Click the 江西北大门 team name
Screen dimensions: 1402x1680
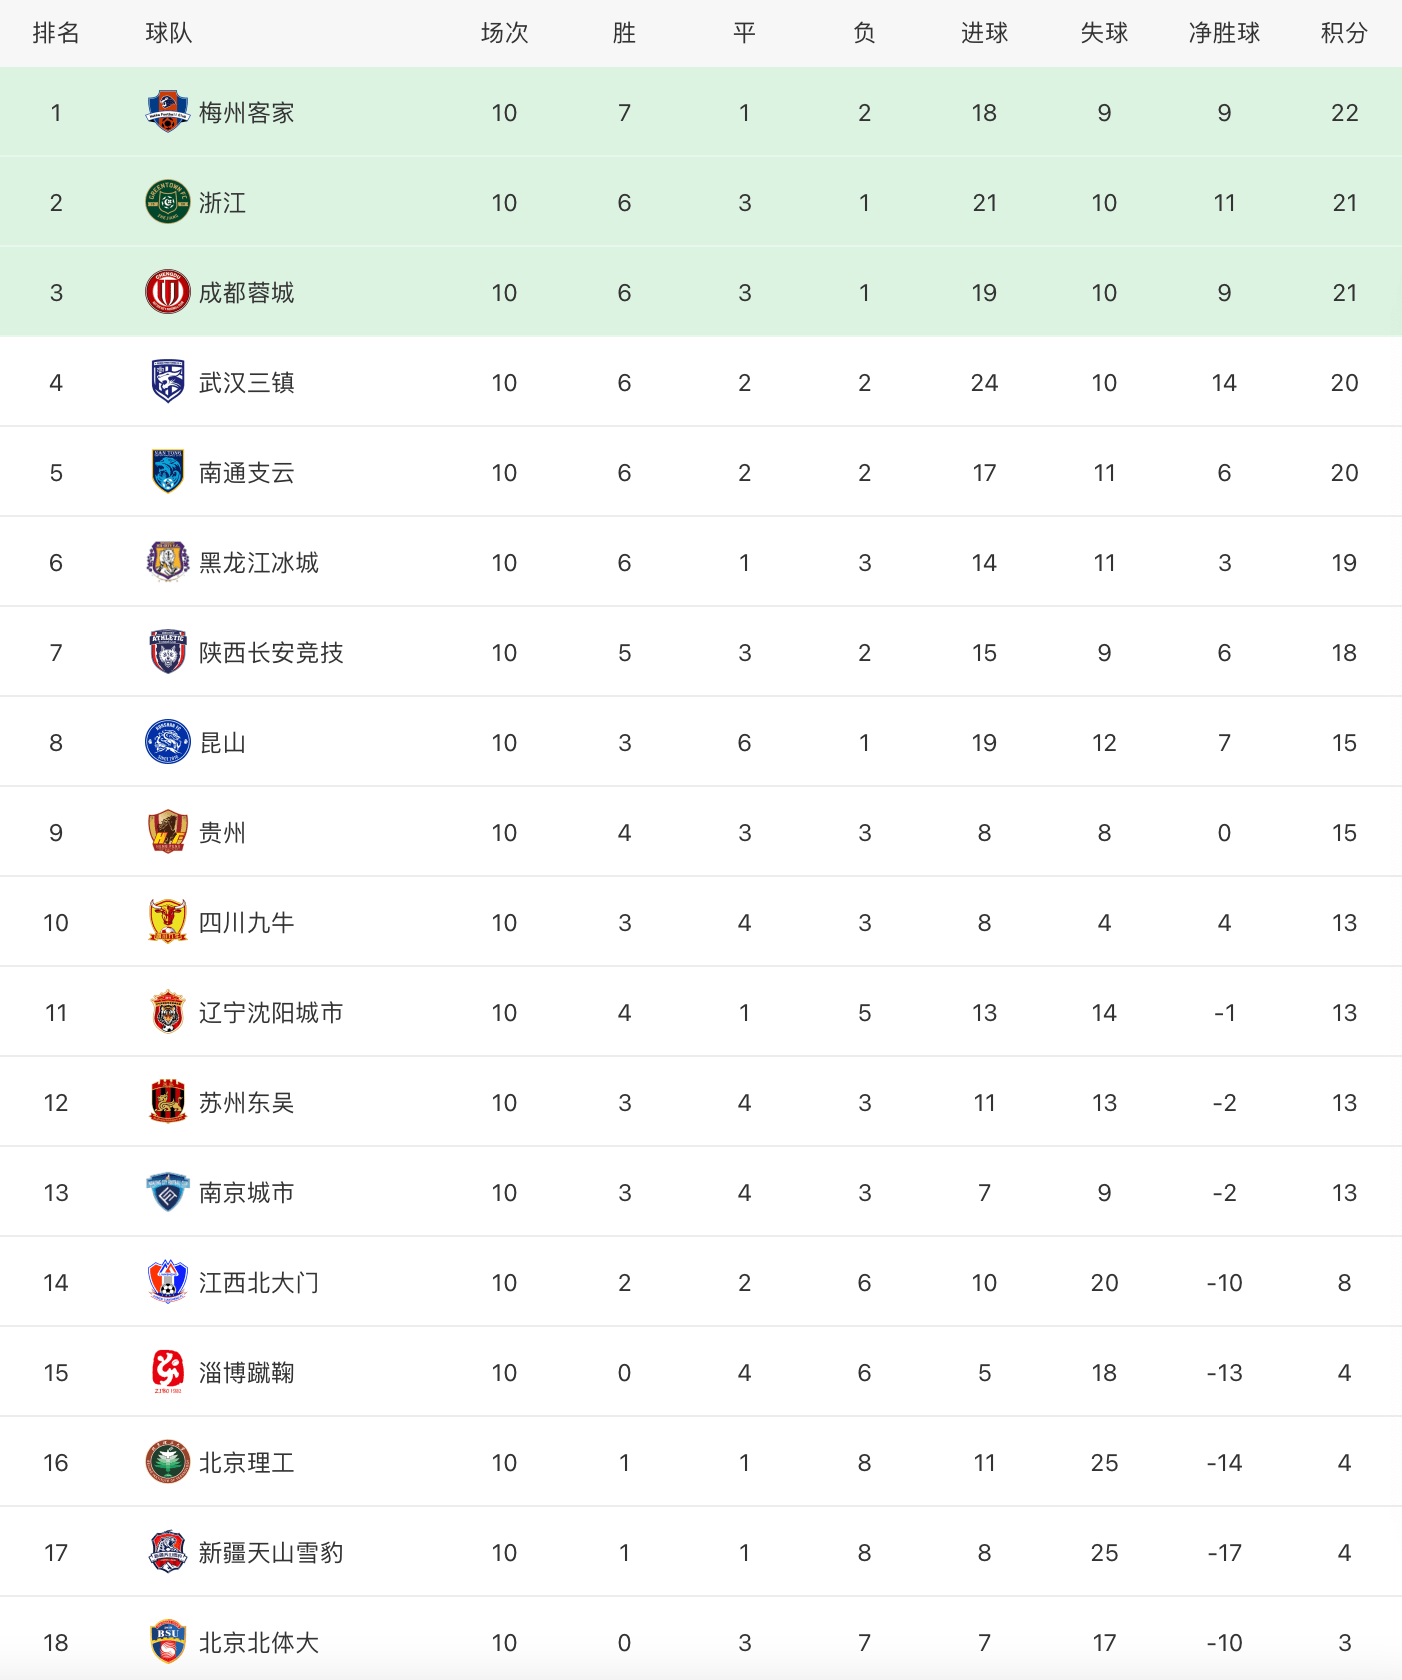click(x=259, y=1283)
